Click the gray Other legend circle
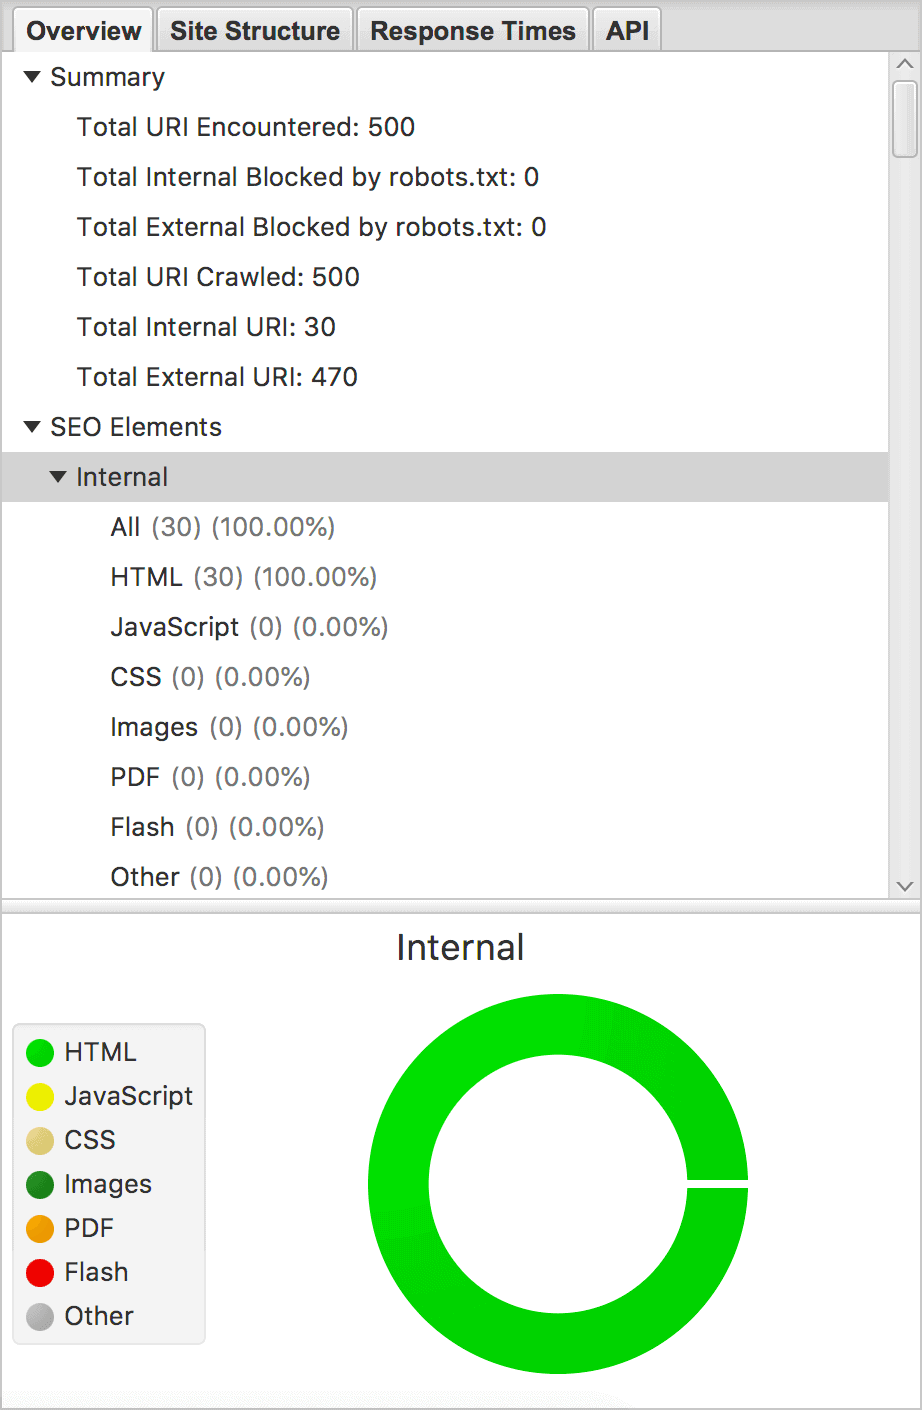The width and height of the screenshot is (922, 1410). pyautogui.click(x=40, y=1317)
